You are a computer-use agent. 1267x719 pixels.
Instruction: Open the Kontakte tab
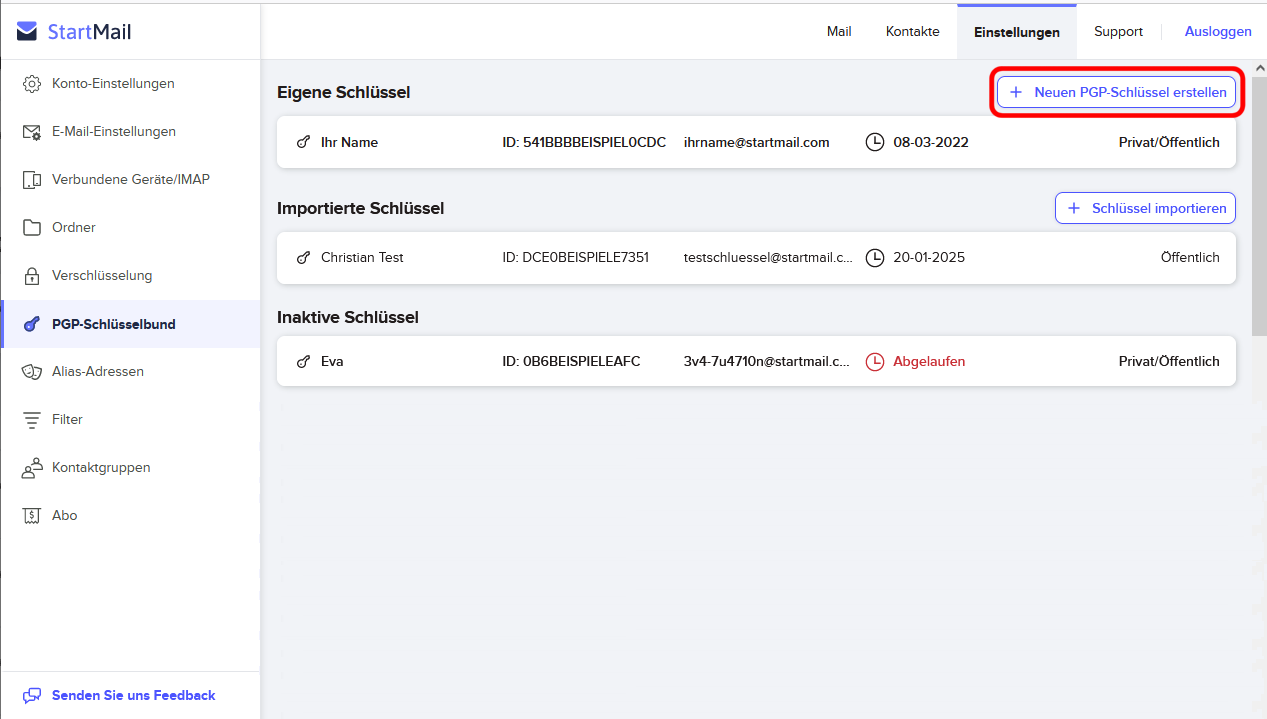[x=913, y=32]
